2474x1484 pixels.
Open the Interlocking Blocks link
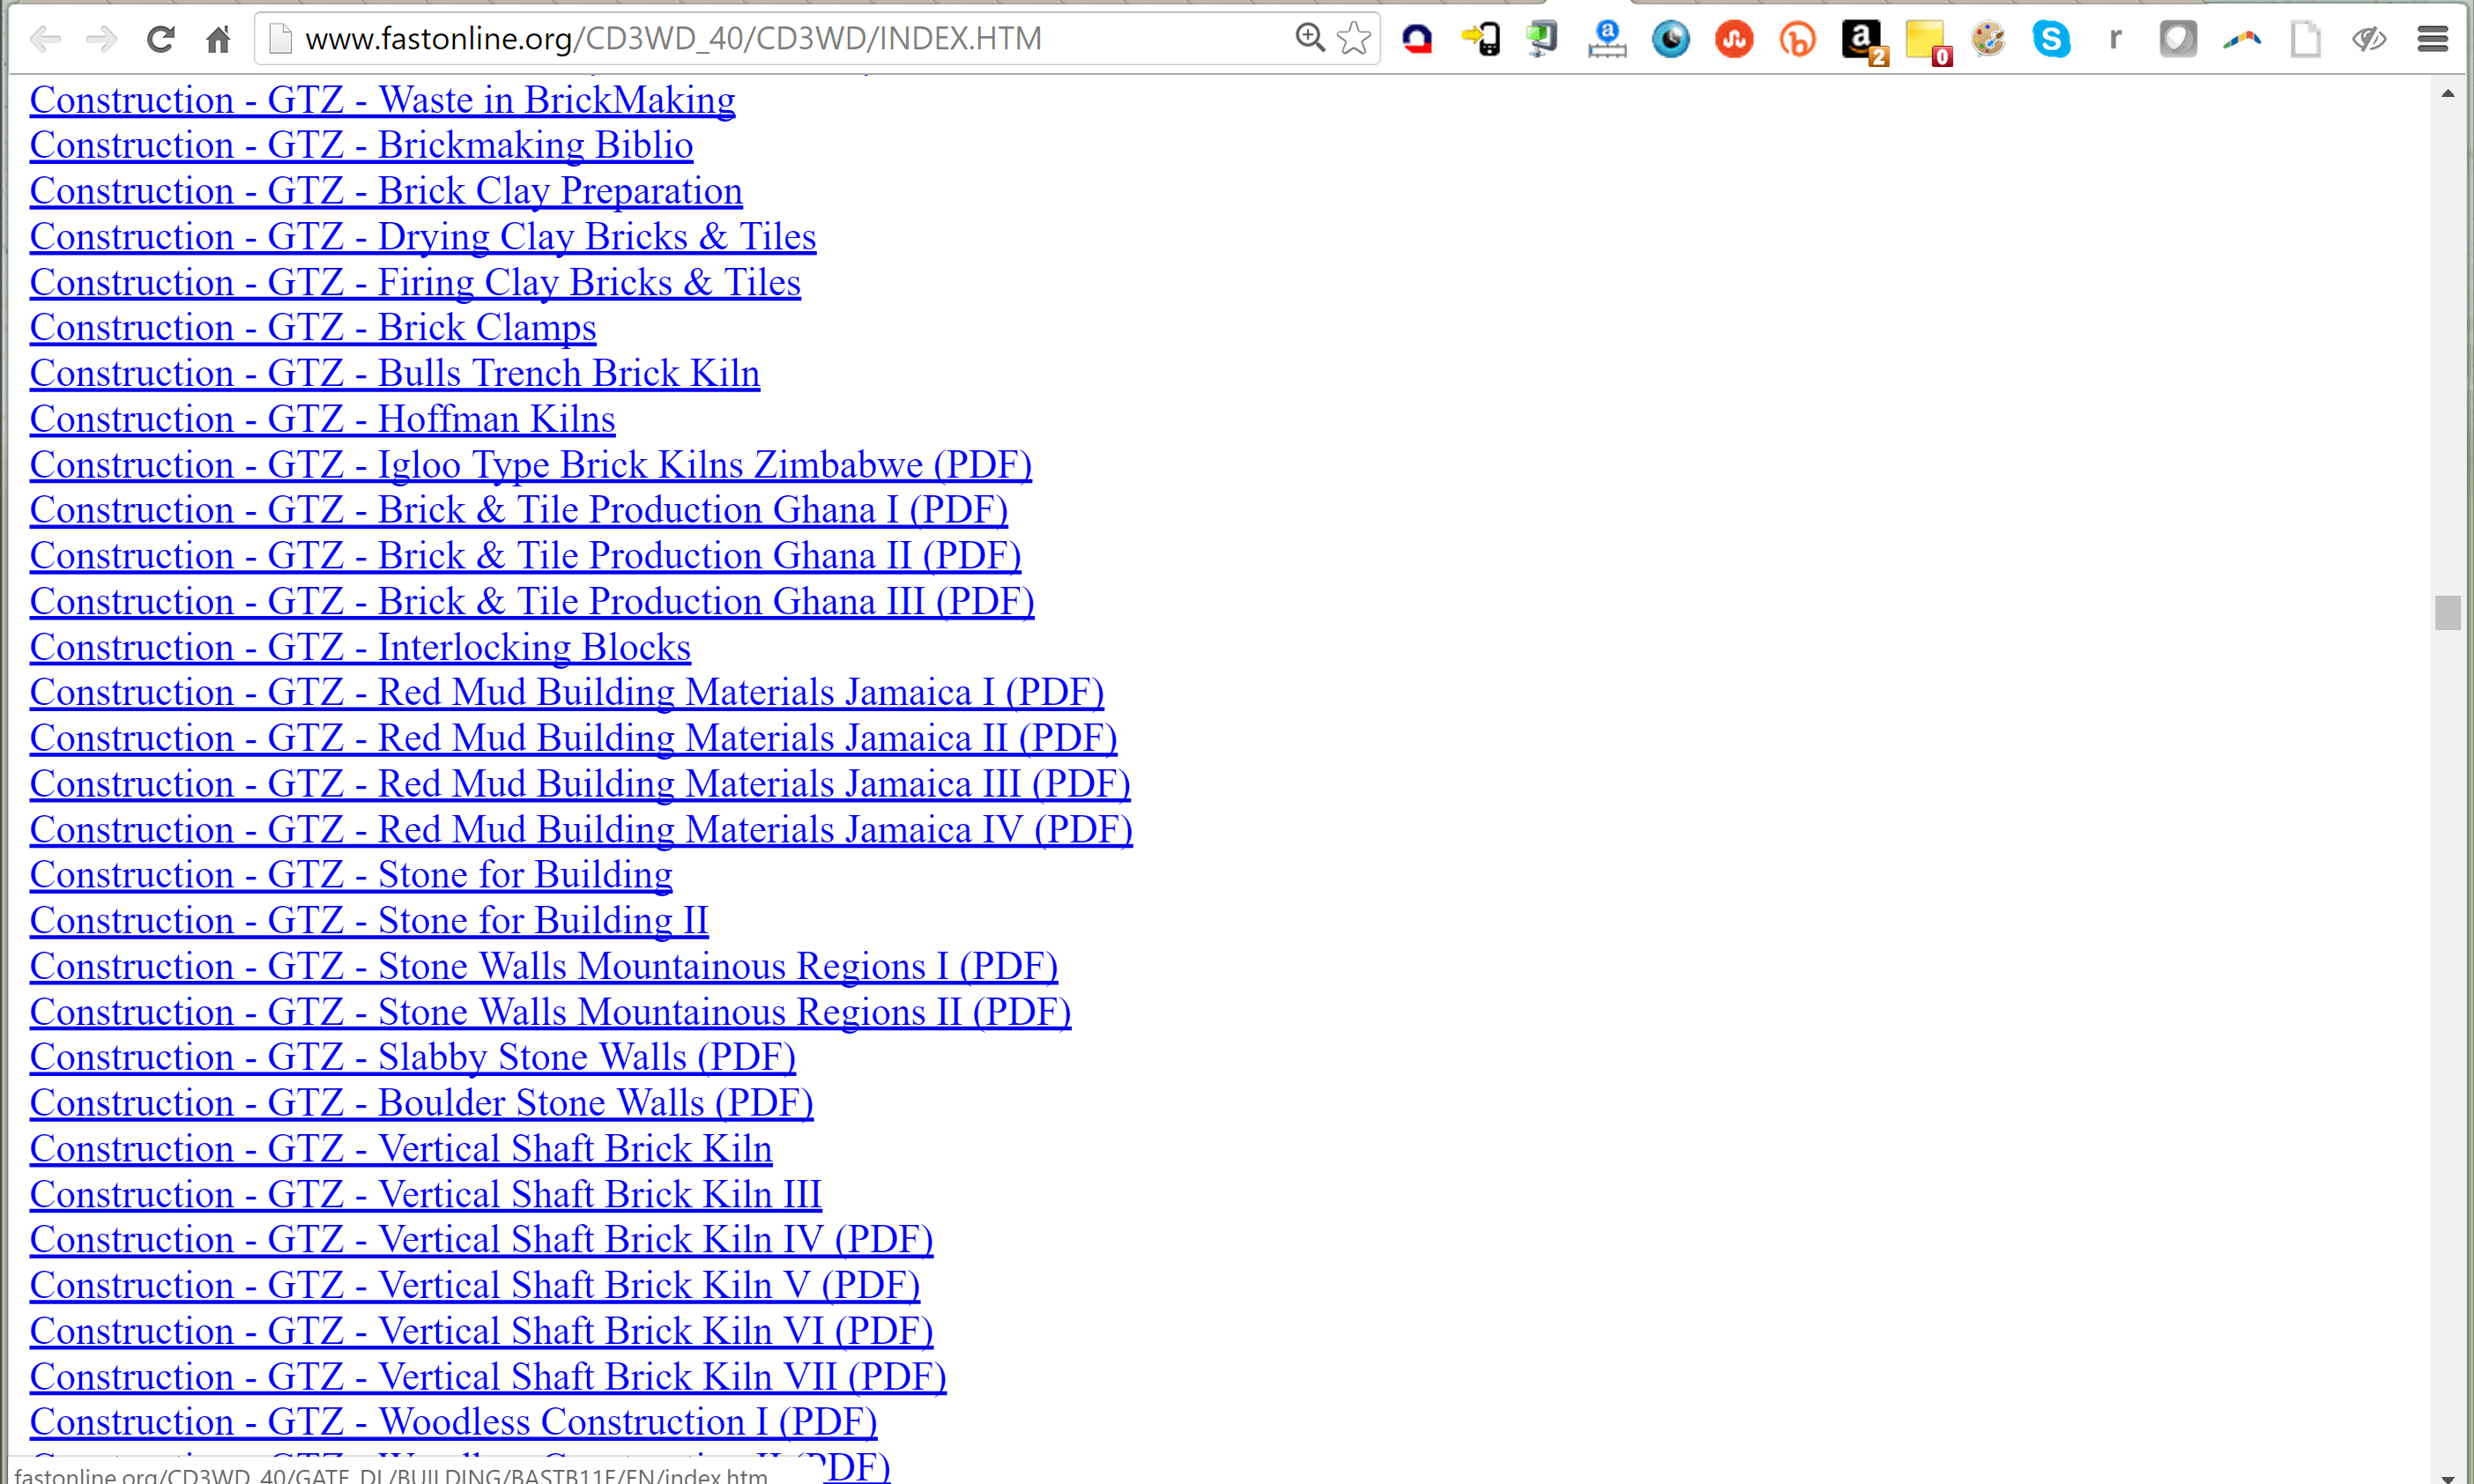coord(360,647)
